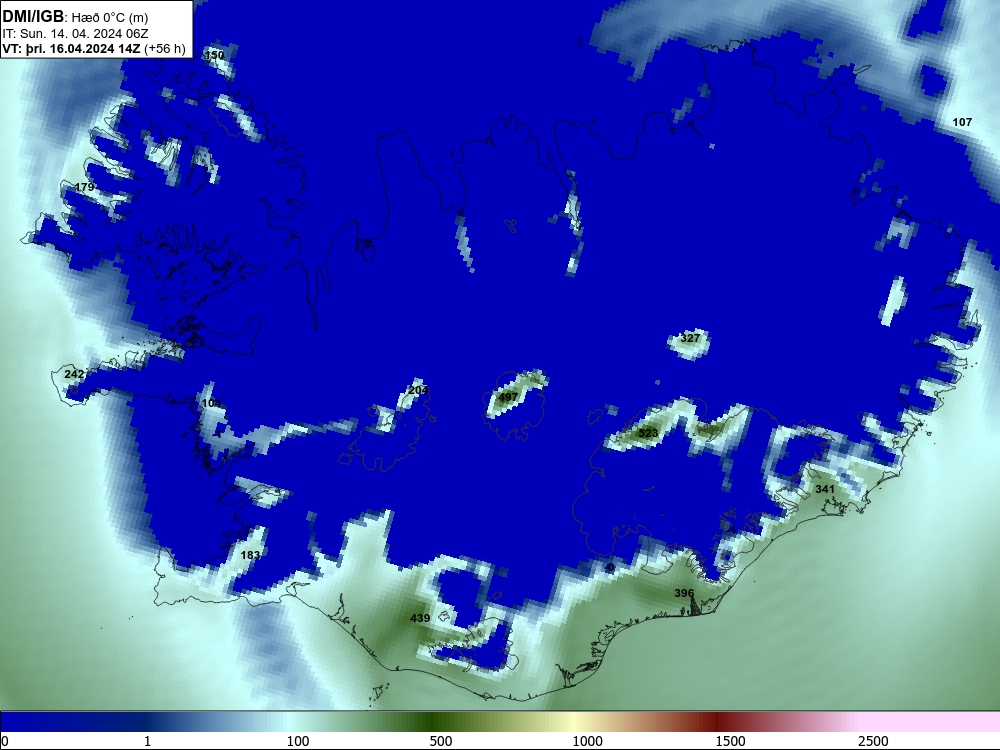This screenshot has width=1000, height=750.
Task: Click the 179 value label in the Westfjords
Action: click(x=84, y=188)
